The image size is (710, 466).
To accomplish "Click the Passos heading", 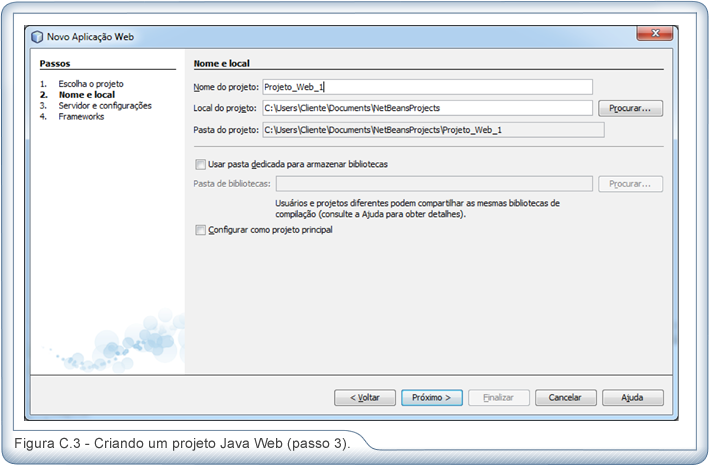I will pyautogui.click(x=55, y=63).
